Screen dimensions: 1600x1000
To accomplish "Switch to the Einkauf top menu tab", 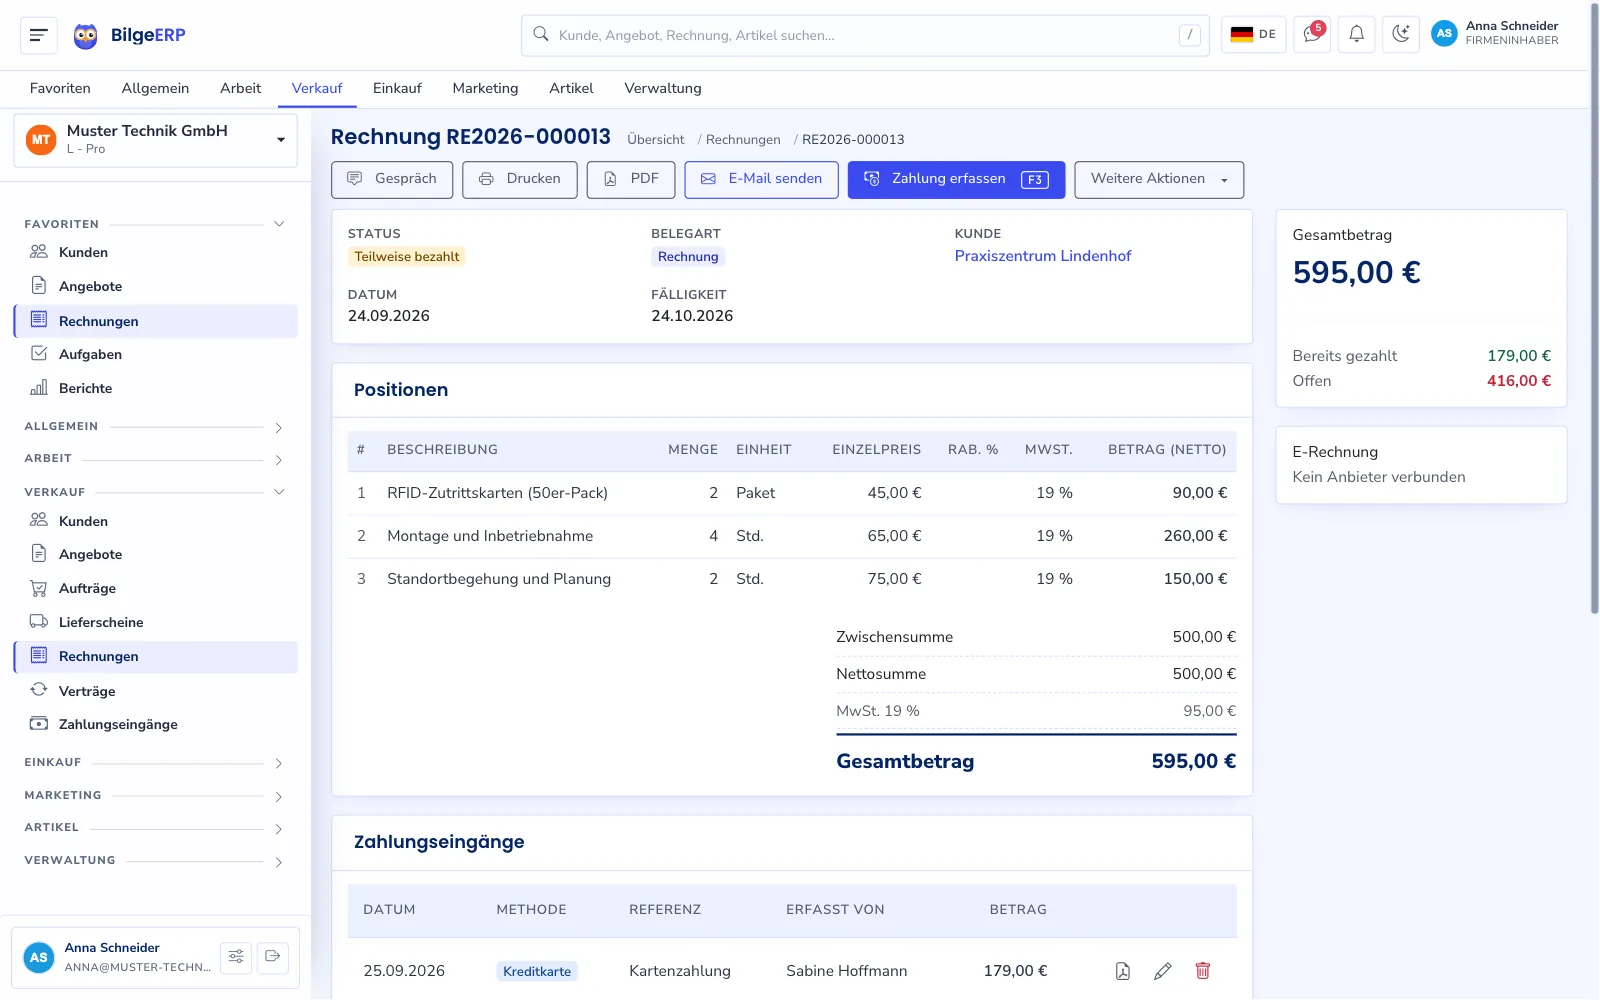I will tap(397, 88).
